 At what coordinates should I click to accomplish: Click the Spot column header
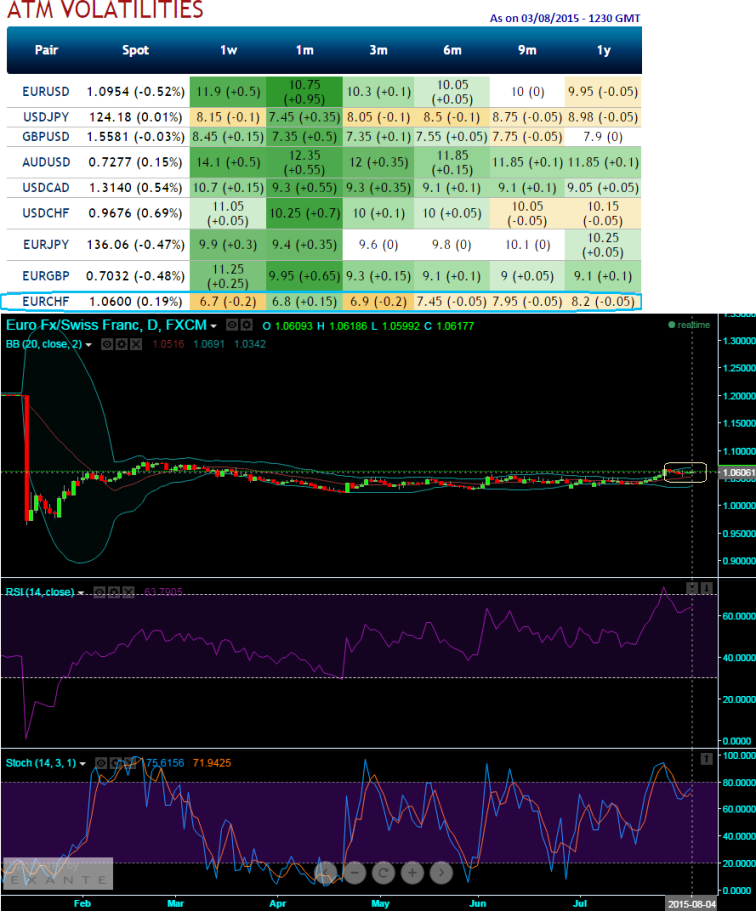(x=136, y=48)
